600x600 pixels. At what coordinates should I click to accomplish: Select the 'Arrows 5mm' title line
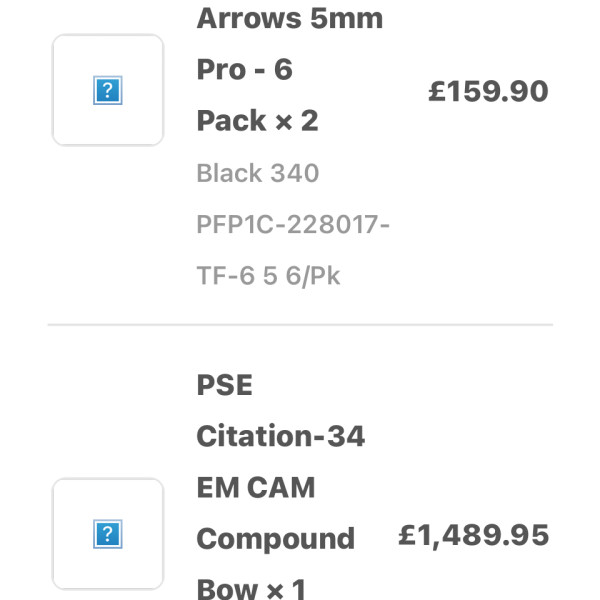pos(290,18)
